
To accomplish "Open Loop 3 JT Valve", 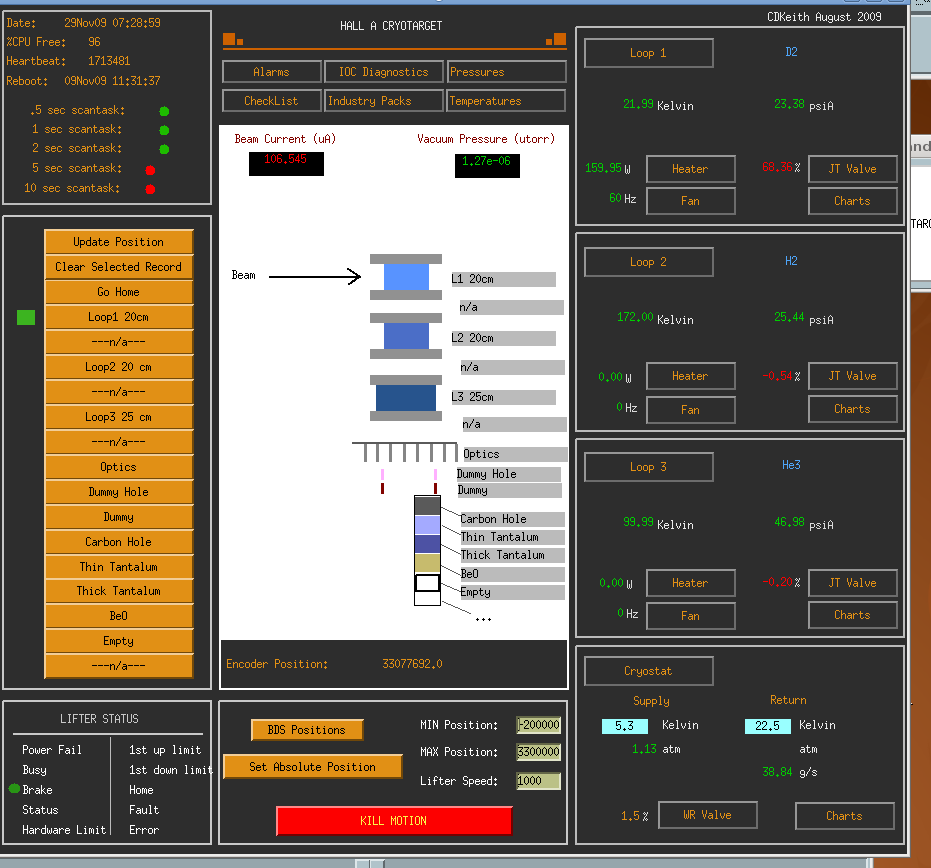I will tap(853, 583).
